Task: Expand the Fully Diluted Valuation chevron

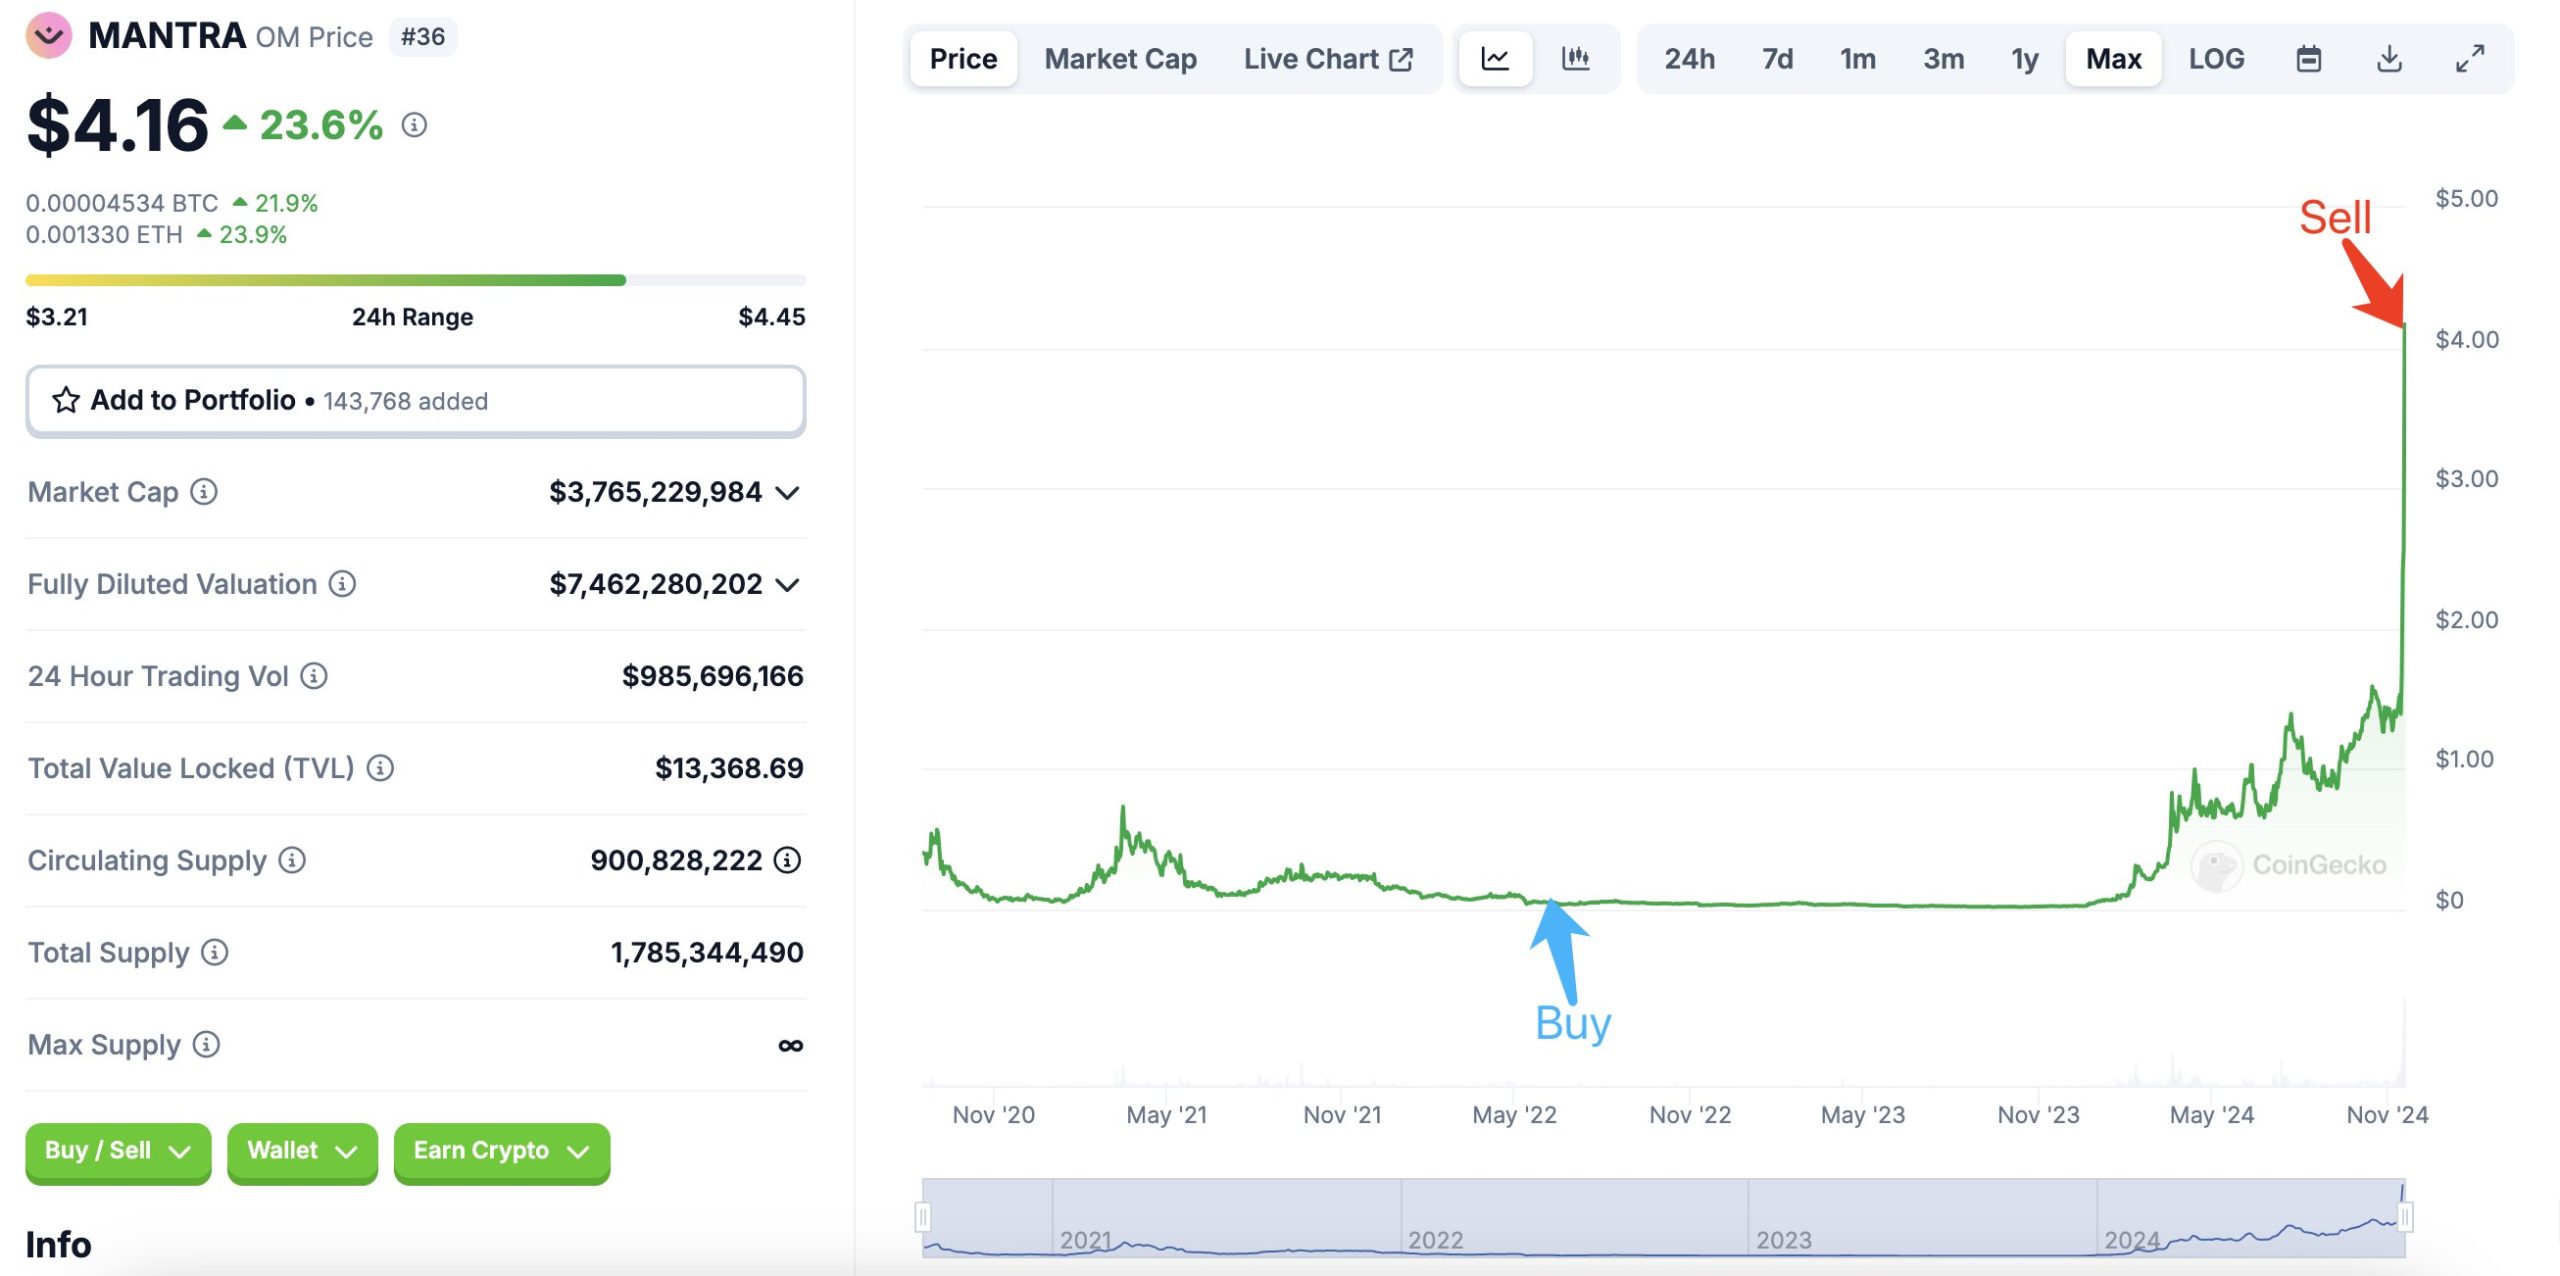Action: (788, 585)
